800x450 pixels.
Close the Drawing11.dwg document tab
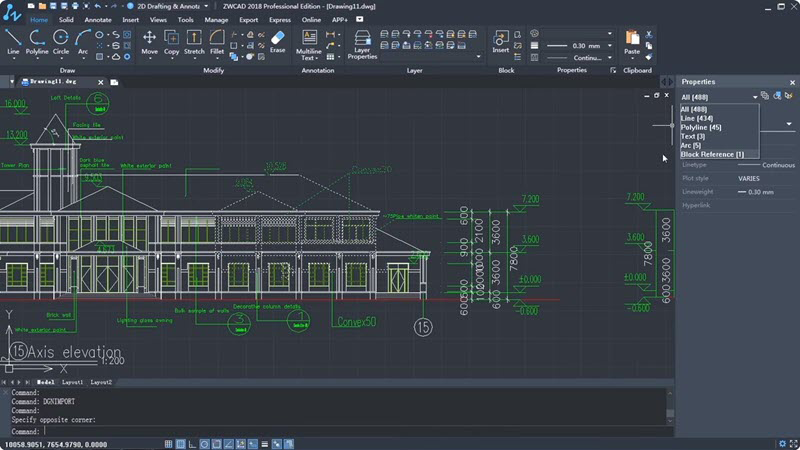click(x=101, y=82)
